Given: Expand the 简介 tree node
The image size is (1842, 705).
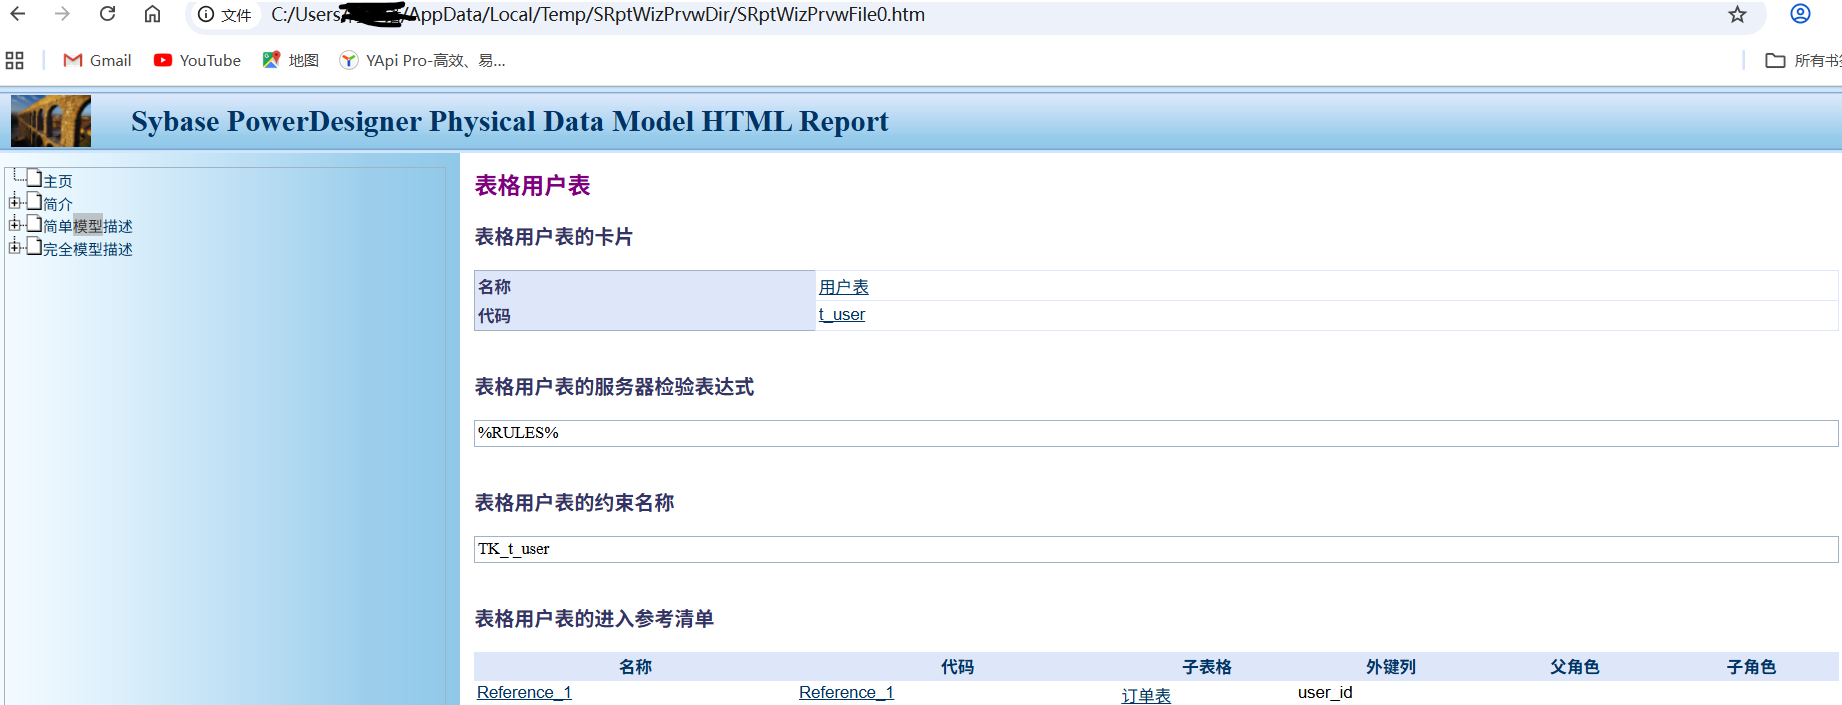Looking at the screenshot, I should click(x=15, y=202).
